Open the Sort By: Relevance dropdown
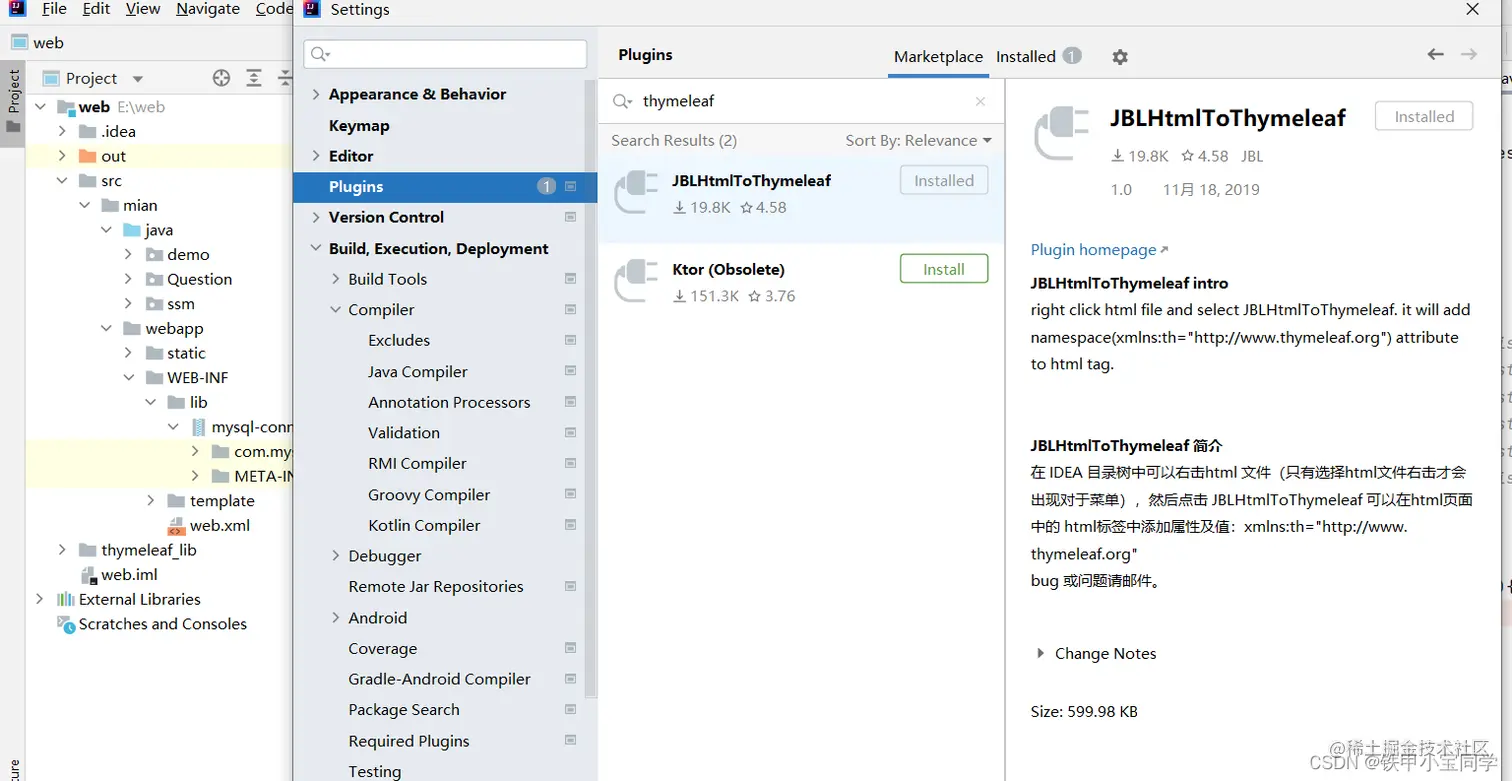This screenshot has width=1512, height=781. tap(918, 140)
